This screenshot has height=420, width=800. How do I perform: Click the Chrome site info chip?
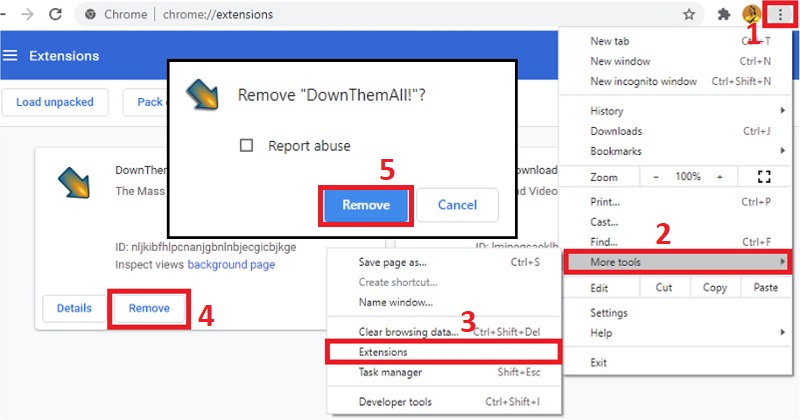116,14
